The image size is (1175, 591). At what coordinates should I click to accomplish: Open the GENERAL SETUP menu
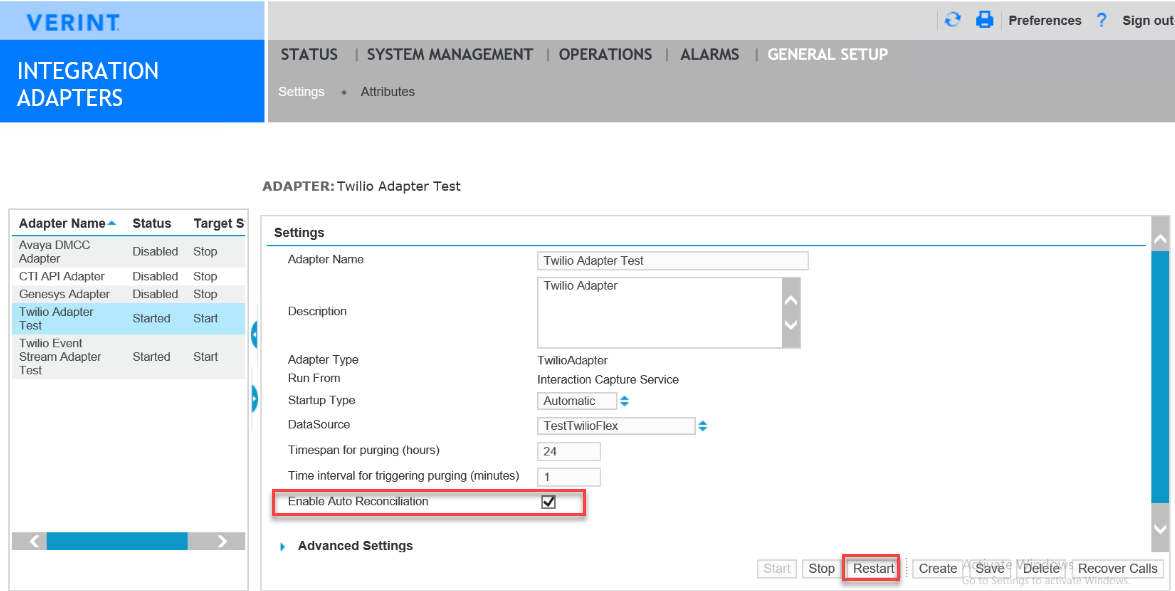[x=827, y=55]
